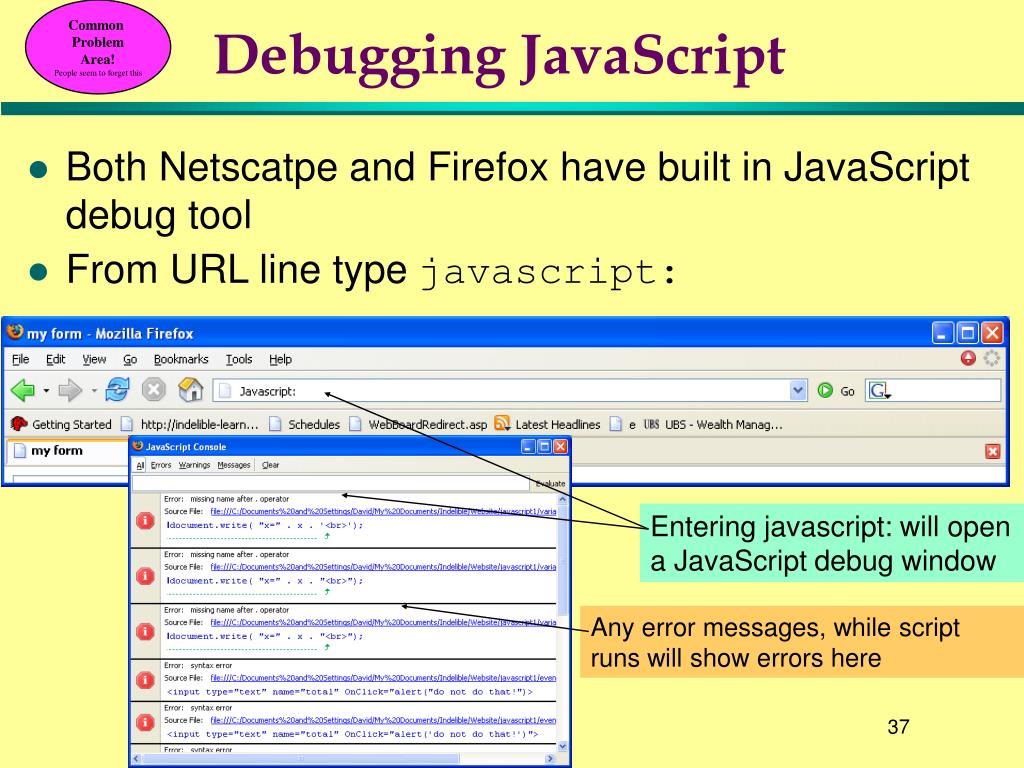Open the Tools menu

(x=239, y=359)
